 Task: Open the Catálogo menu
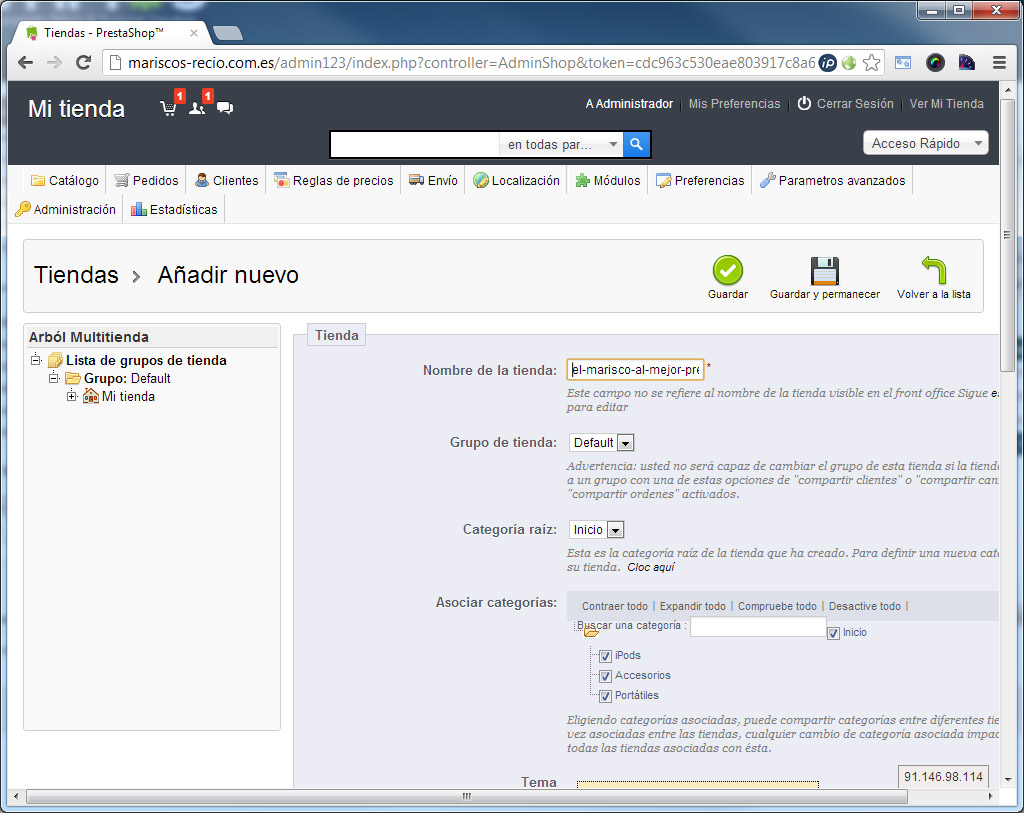coord(65,181)
